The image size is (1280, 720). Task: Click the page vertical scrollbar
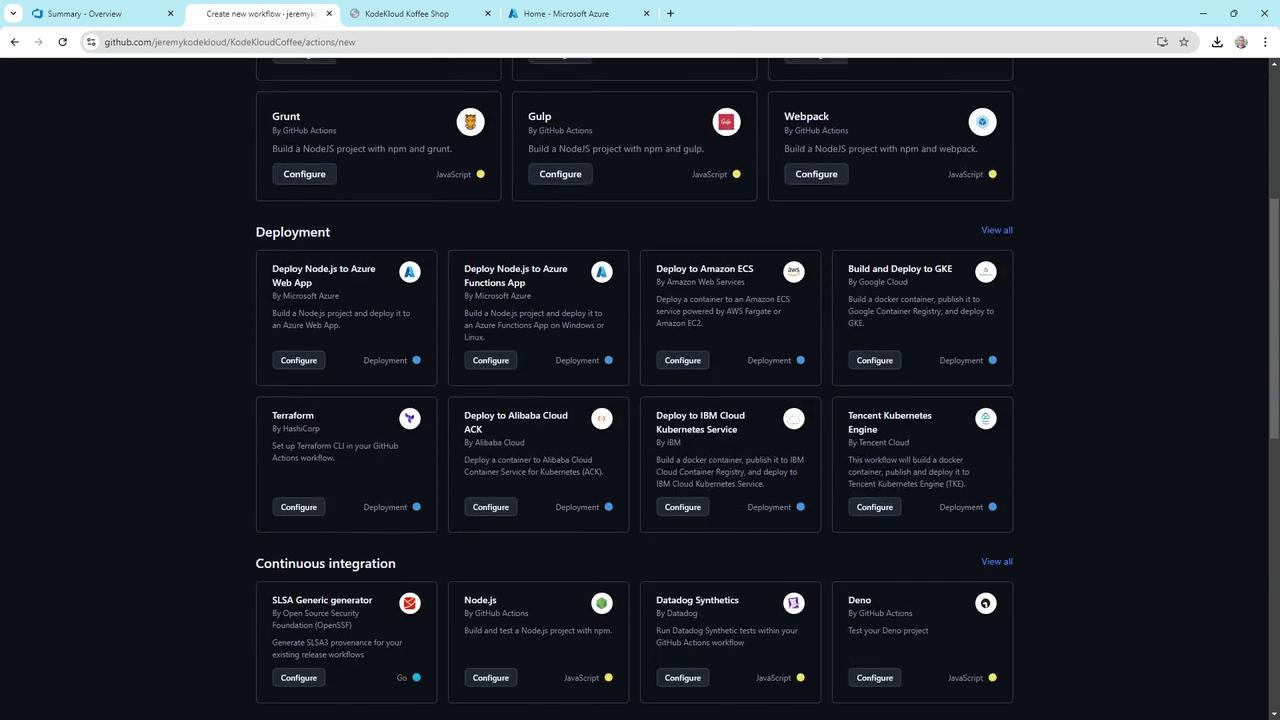tap(1273, 300)
